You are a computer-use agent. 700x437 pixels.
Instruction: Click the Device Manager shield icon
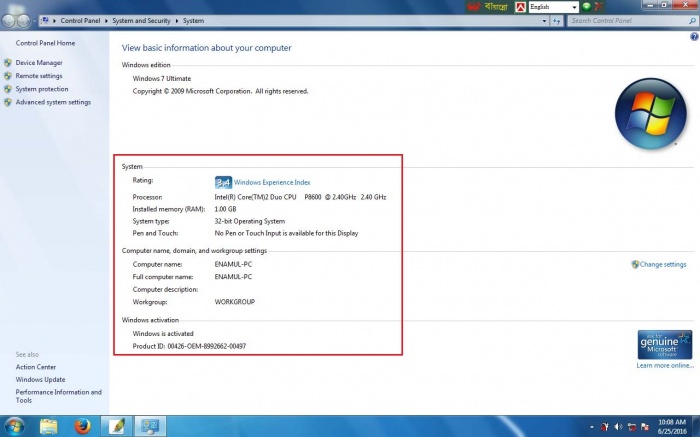[8, 63]
